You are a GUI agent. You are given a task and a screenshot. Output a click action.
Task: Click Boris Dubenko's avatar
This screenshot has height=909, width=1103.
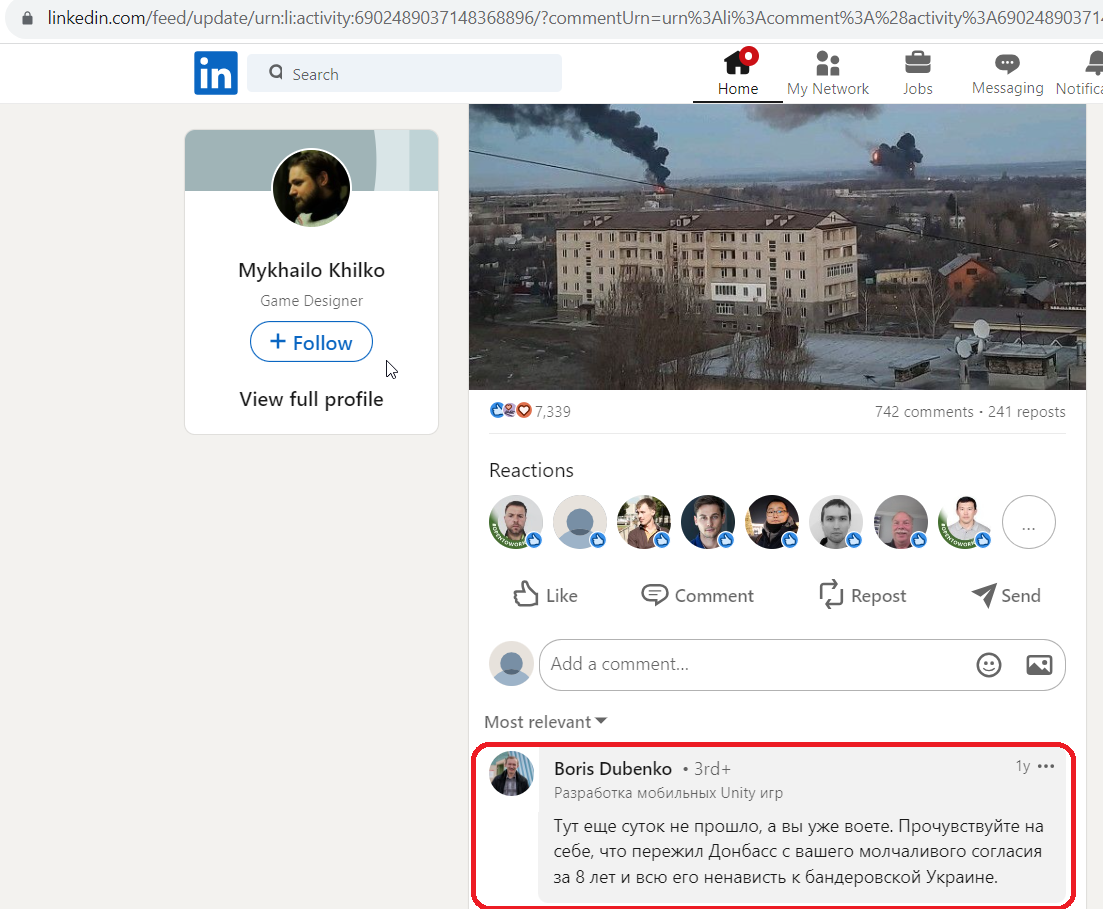511,773
